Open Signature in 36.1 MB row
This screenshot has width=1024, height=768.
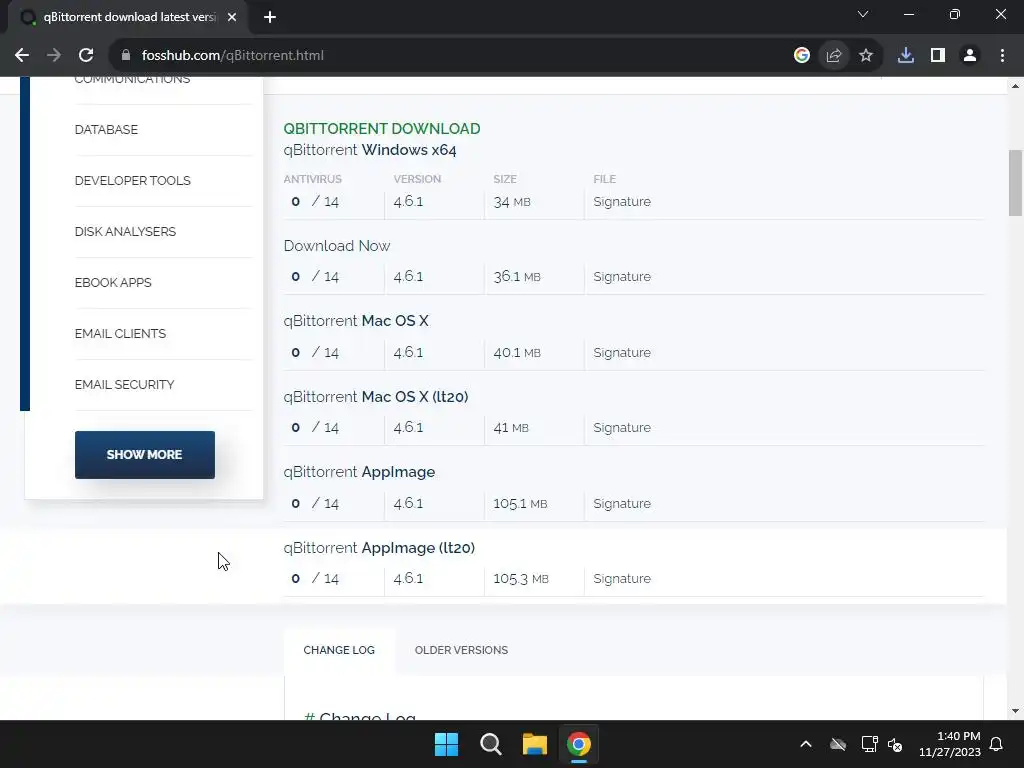pos(622,277)
